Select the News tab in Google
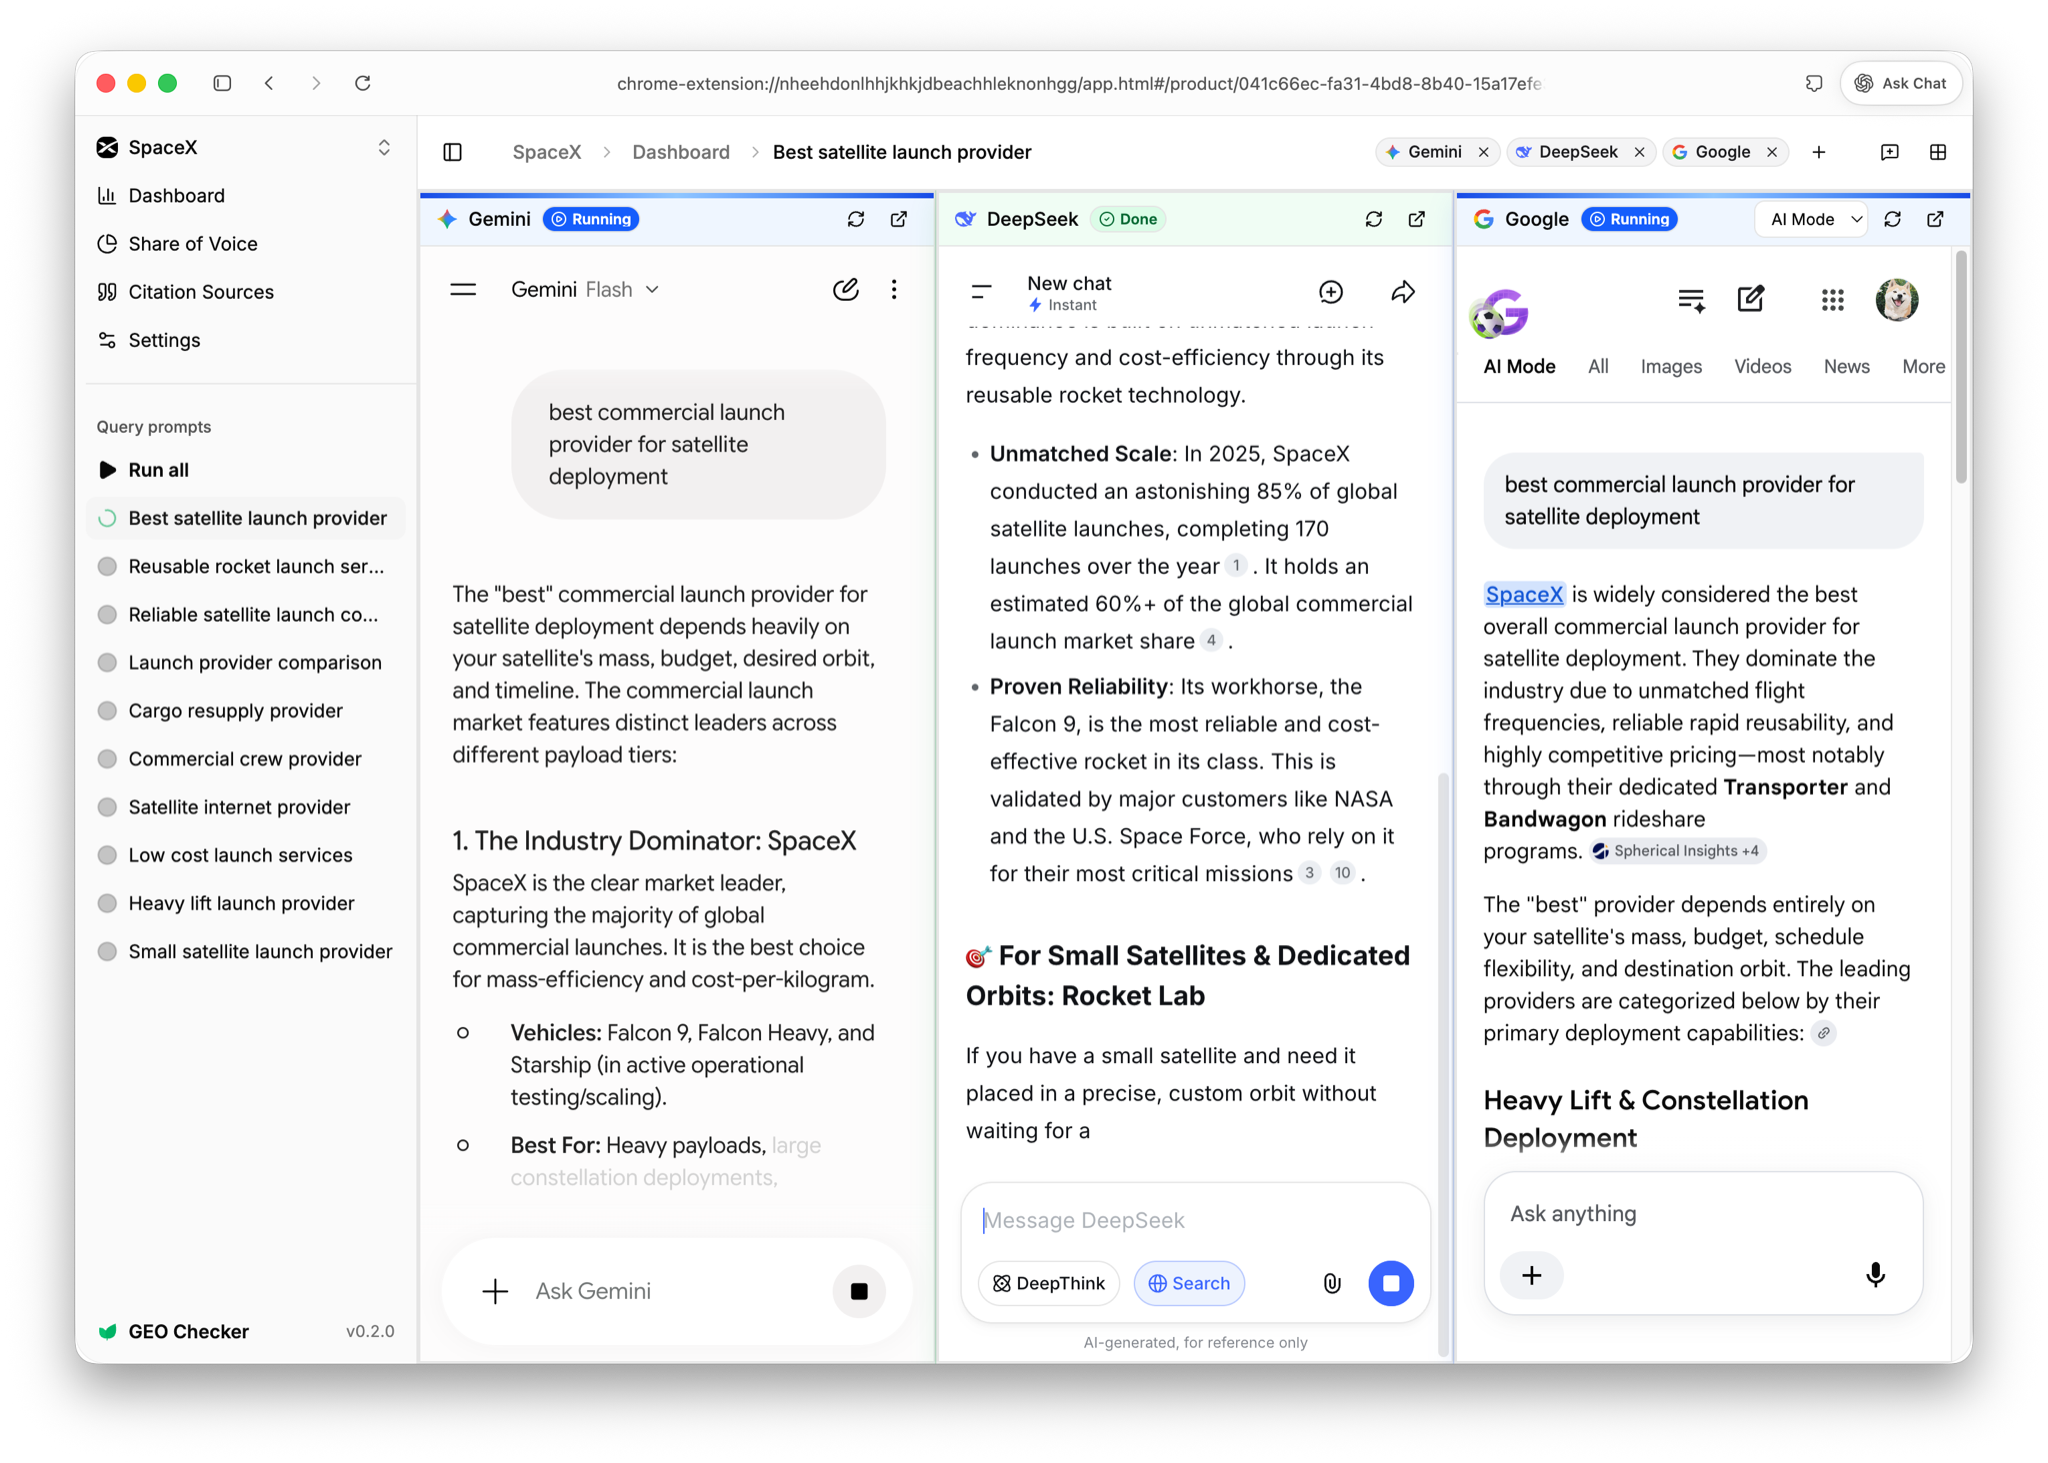This screenshot has height=1463, width=2048. click(x=1846, y=366)
